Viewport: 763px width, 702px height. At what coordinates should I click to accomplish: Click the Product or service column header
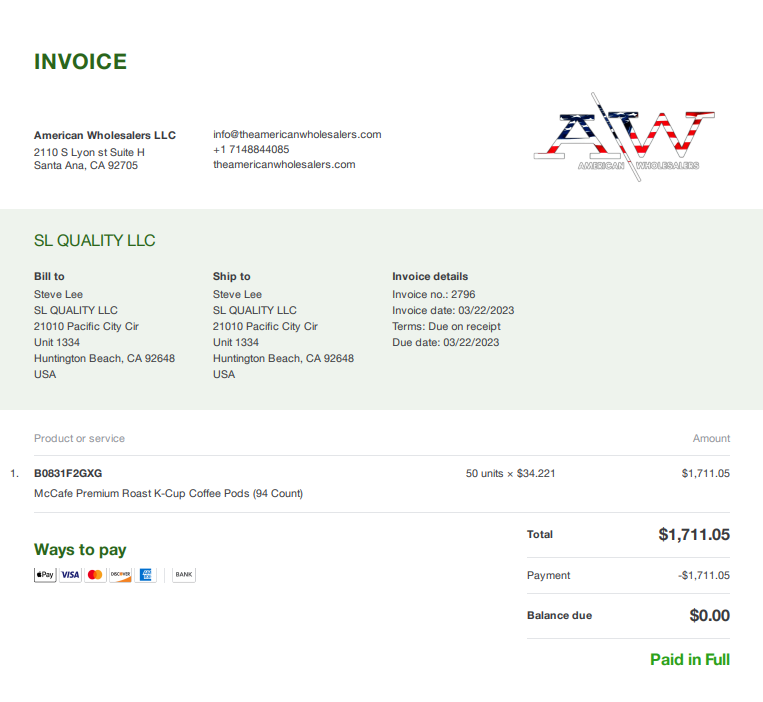[x=79, y=438]
